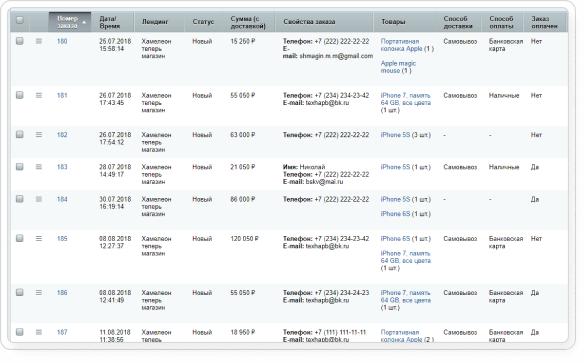This screenshot has width=586, height=363.
Task: Open iPhone 5S product link in order 182
Action: [x=395, y=135]
